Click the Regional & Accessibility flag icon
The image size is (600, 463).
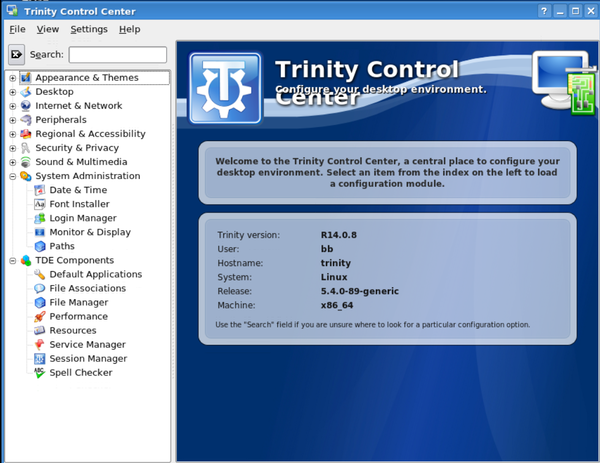26,134
